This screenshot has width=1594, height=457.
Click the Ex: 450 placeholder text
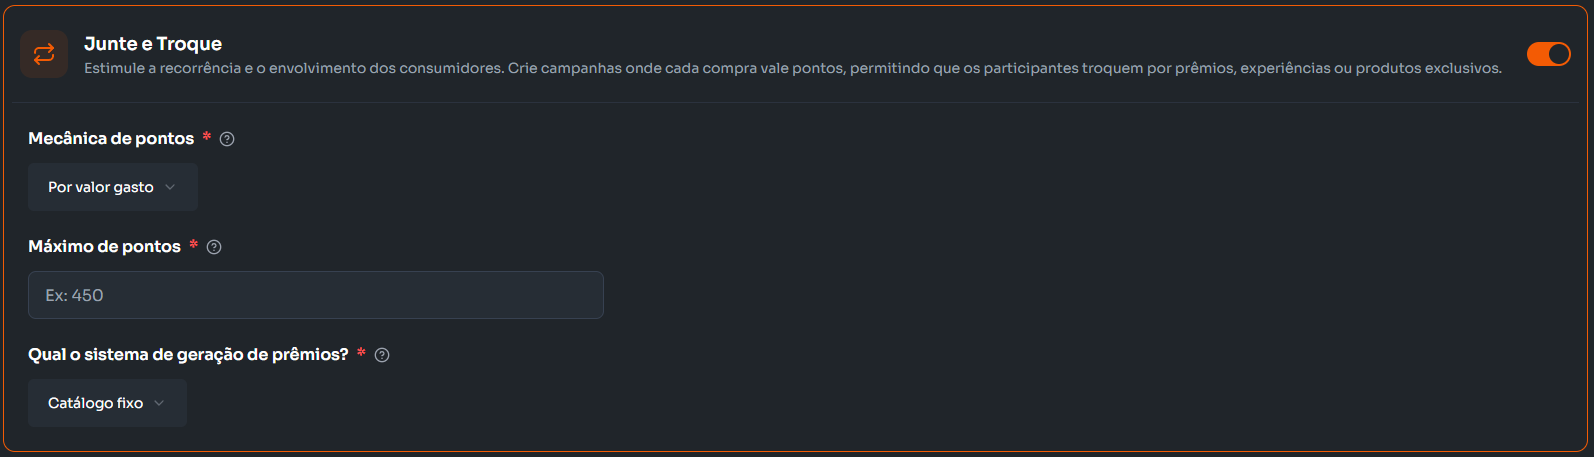click(x=75, y=295)
